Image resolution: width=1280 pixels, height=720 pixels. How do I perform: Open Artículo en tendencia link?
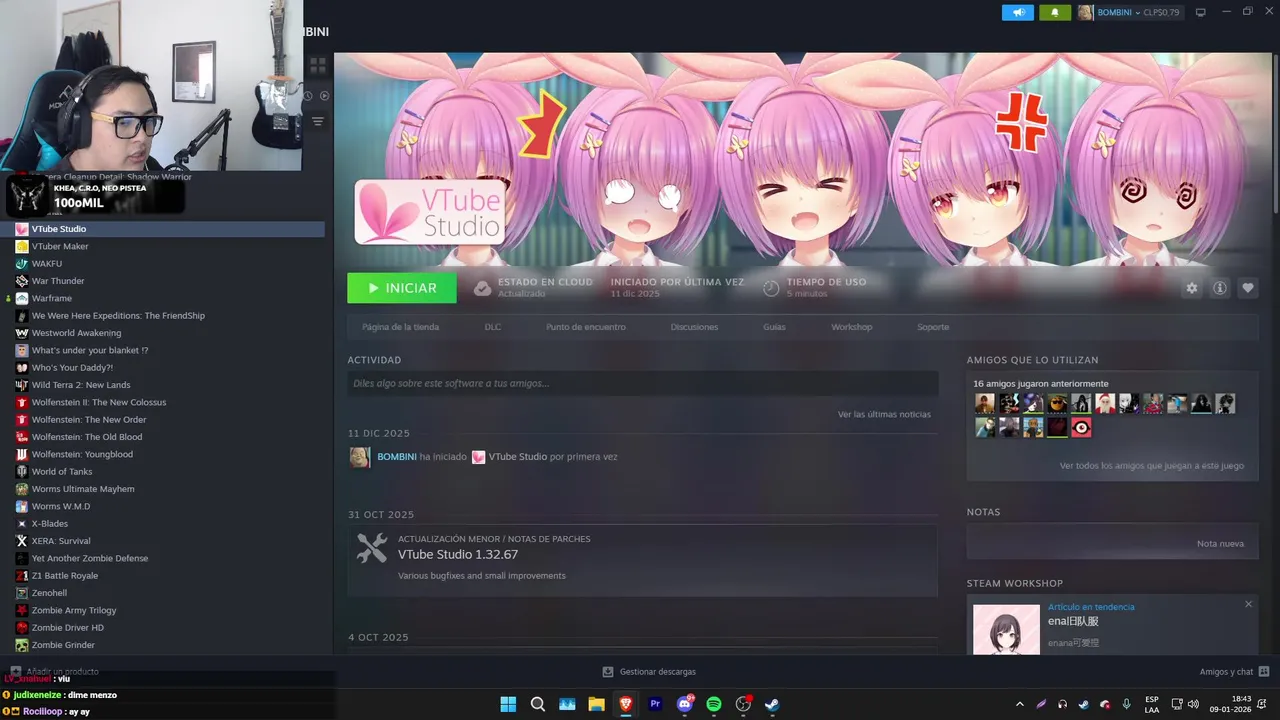click(x=1091, y=607)
